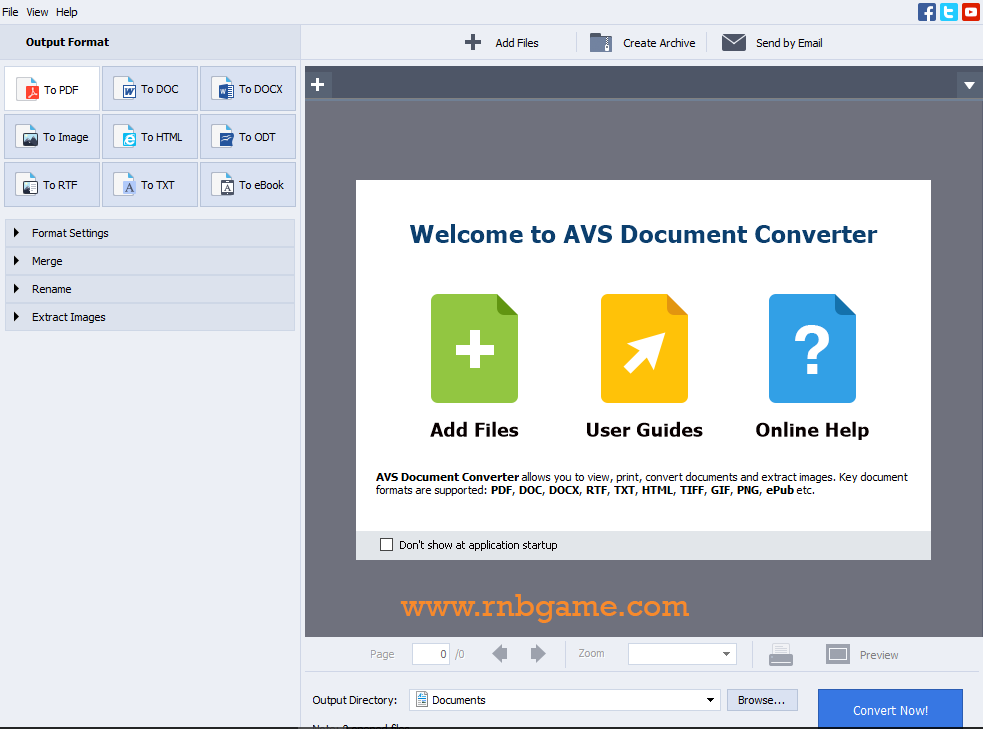Enable Don't show at application startup

386,545
